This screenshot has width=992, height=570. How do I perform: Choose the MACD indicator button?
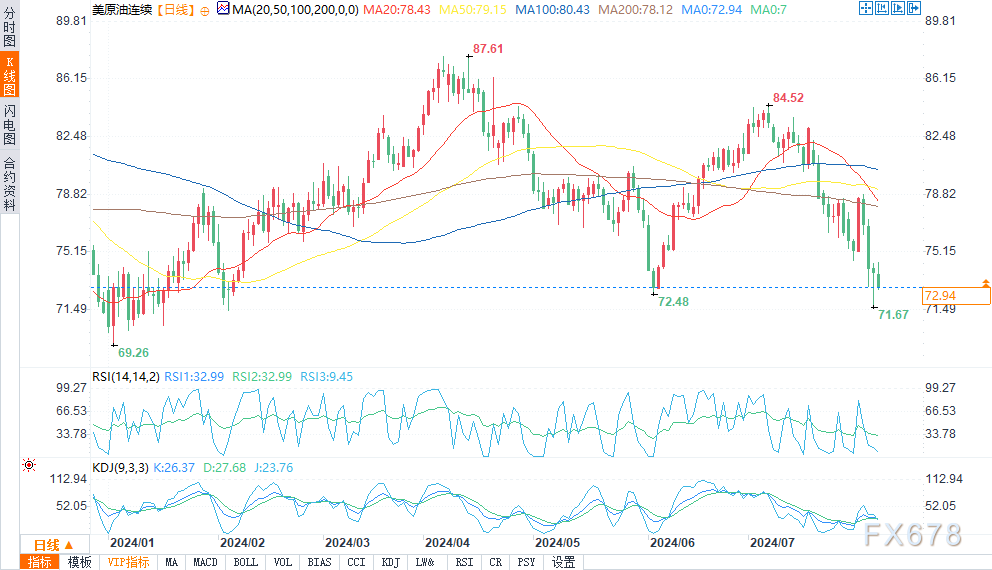click(x=206, y=562)
